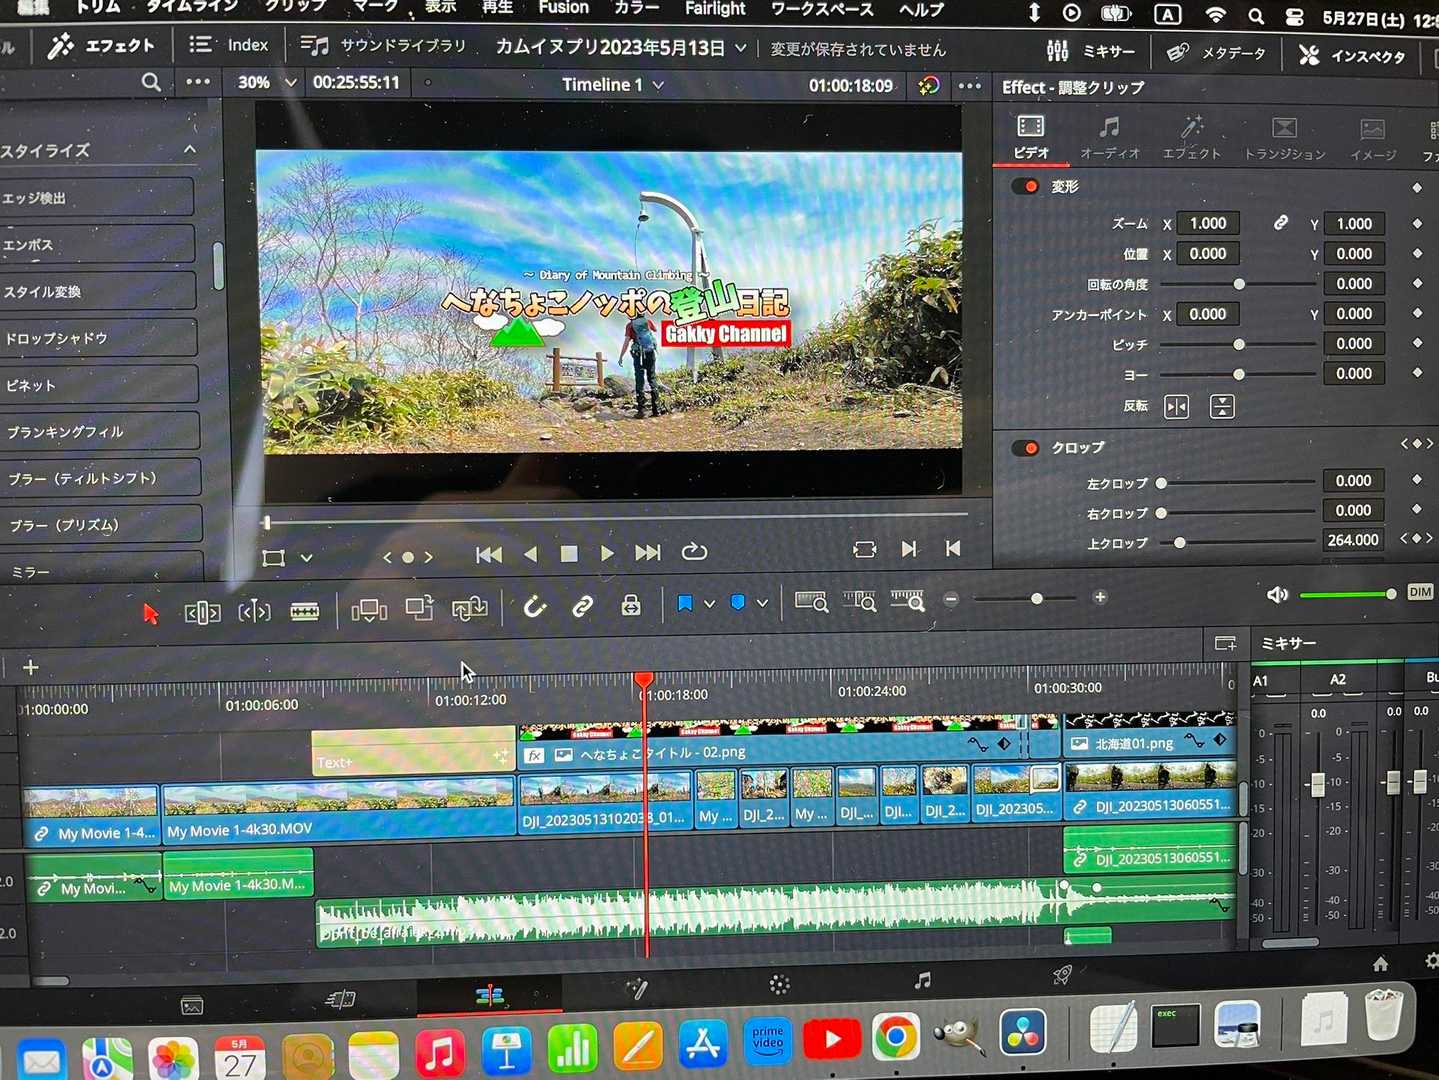Open Google Chrome from the dock

pos(895,1039)
